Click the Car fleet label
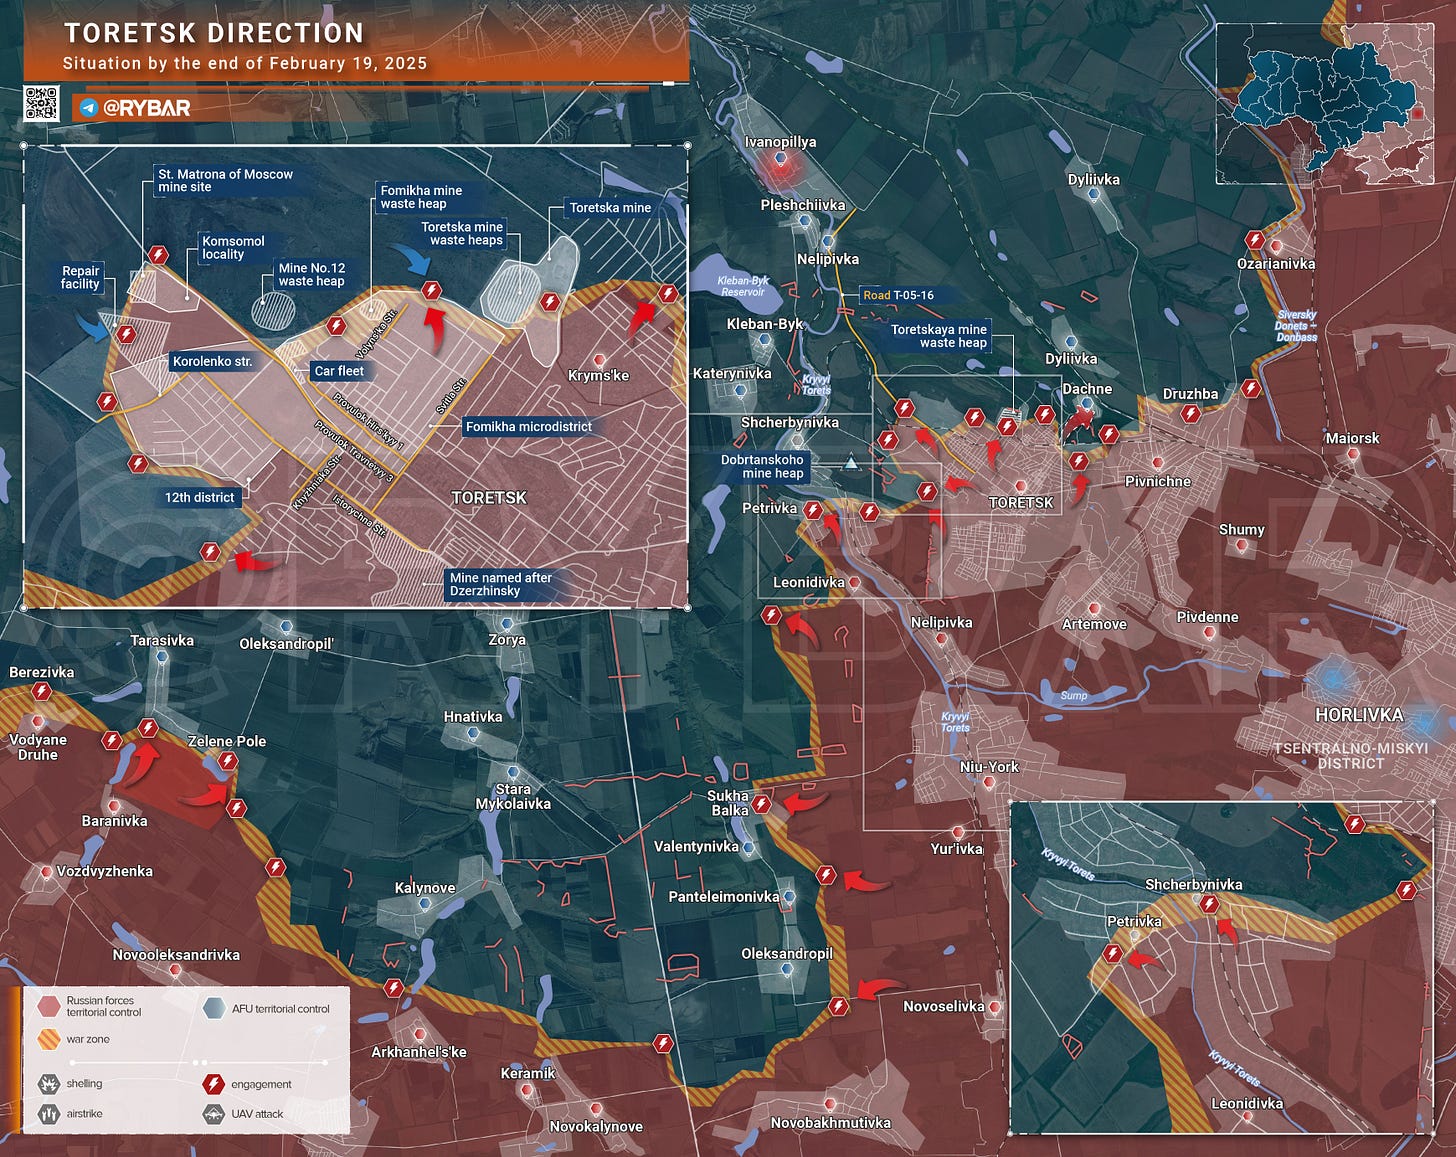 (339, 370)
